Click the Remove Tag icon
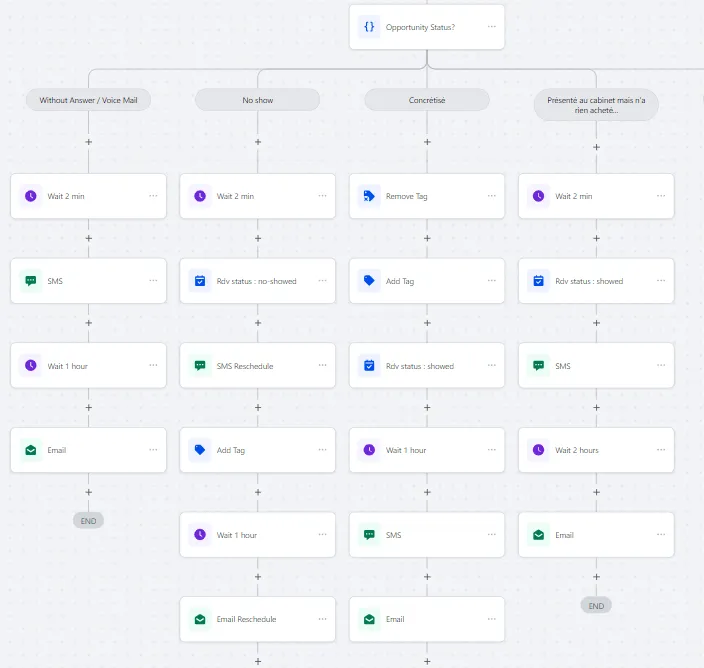This screenshot has height=668, width=704. [369, 196]
